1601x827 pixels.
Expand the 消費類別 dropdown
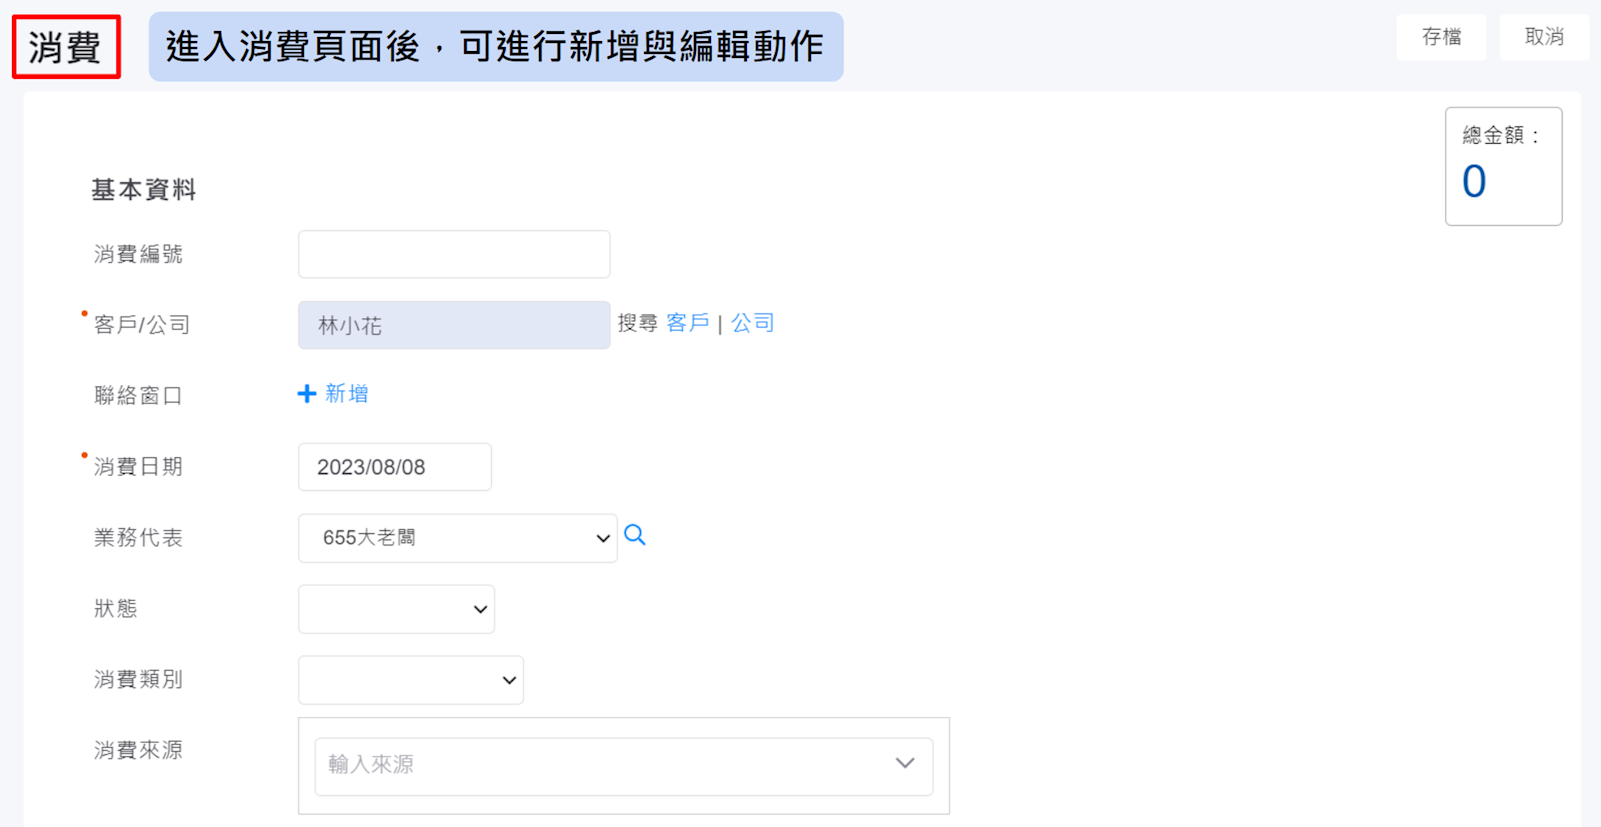pyautogui.click(x=411, y=680)
